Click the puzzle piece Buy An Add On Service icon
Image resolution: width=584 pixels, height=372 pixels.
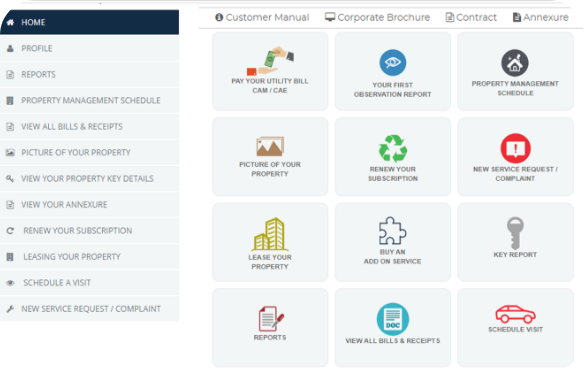pyautogui.click(x=393, y=231)
